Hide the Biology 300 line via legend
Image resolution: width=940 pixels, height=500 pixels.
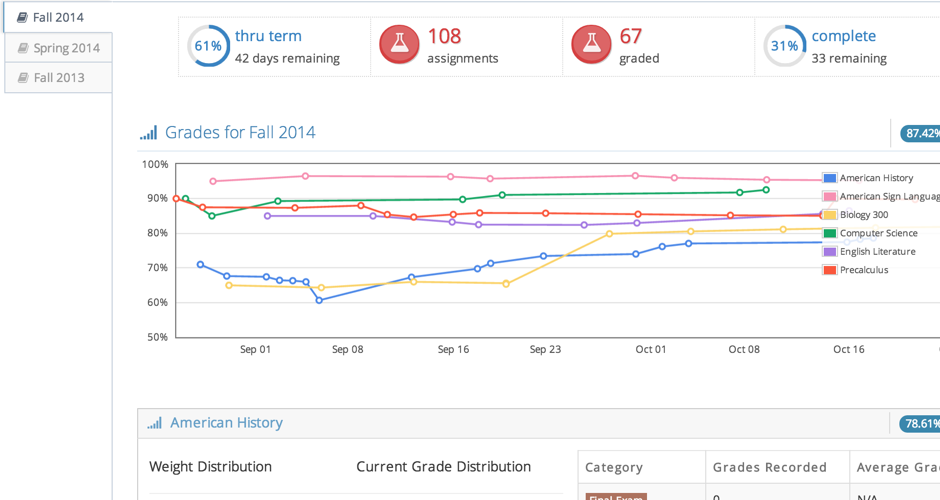[863, 215]
